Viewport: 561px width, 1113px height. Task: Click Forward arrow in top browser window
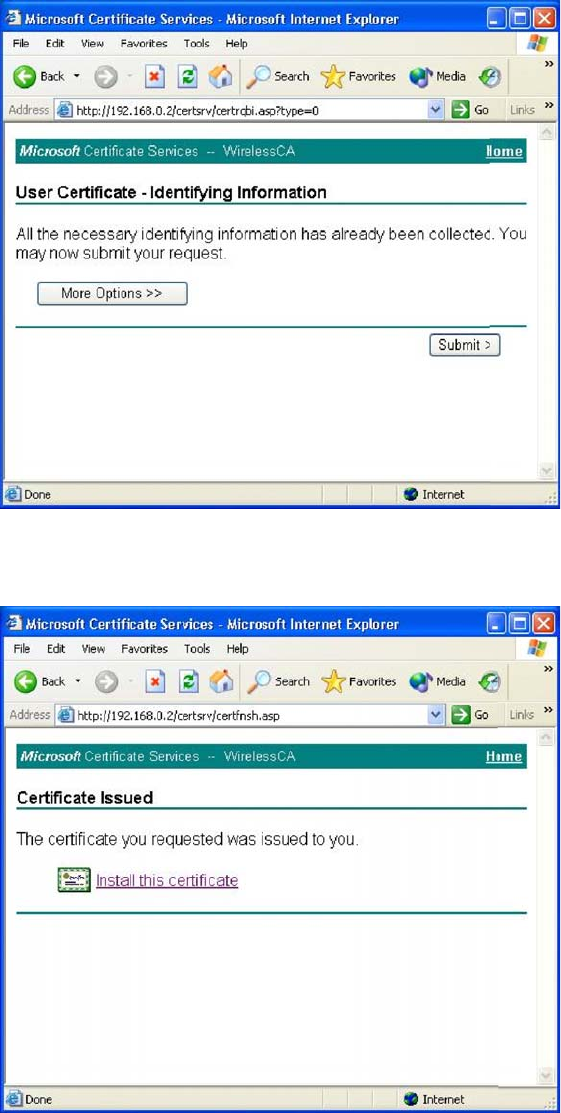click(x=105, y=77)
